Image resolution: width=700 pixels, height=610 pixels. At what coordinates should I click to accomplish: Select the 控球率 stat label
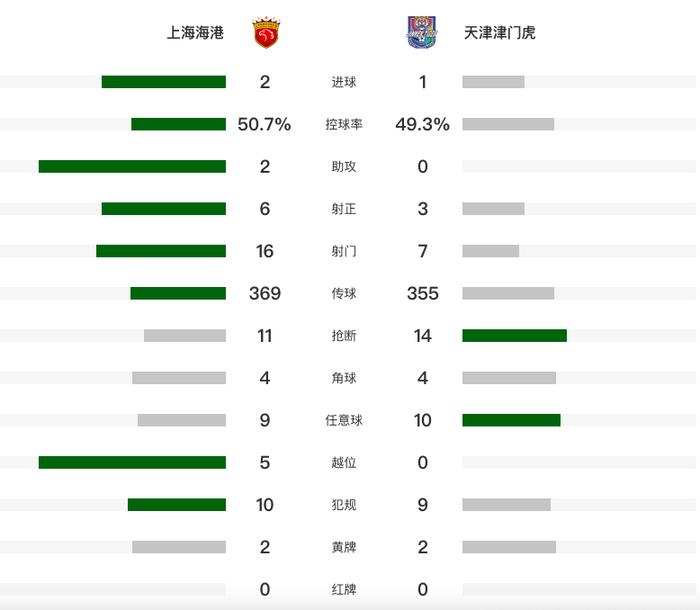coord(344,124)
